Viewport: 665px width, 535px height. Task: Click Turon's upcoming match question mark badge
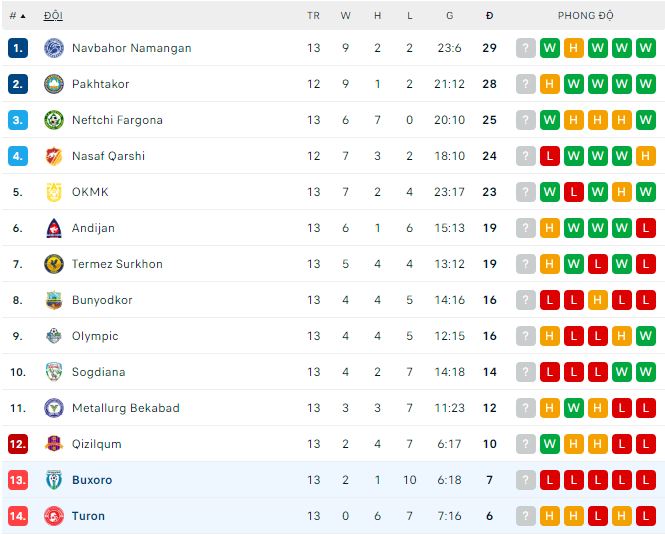coord(526,516)
